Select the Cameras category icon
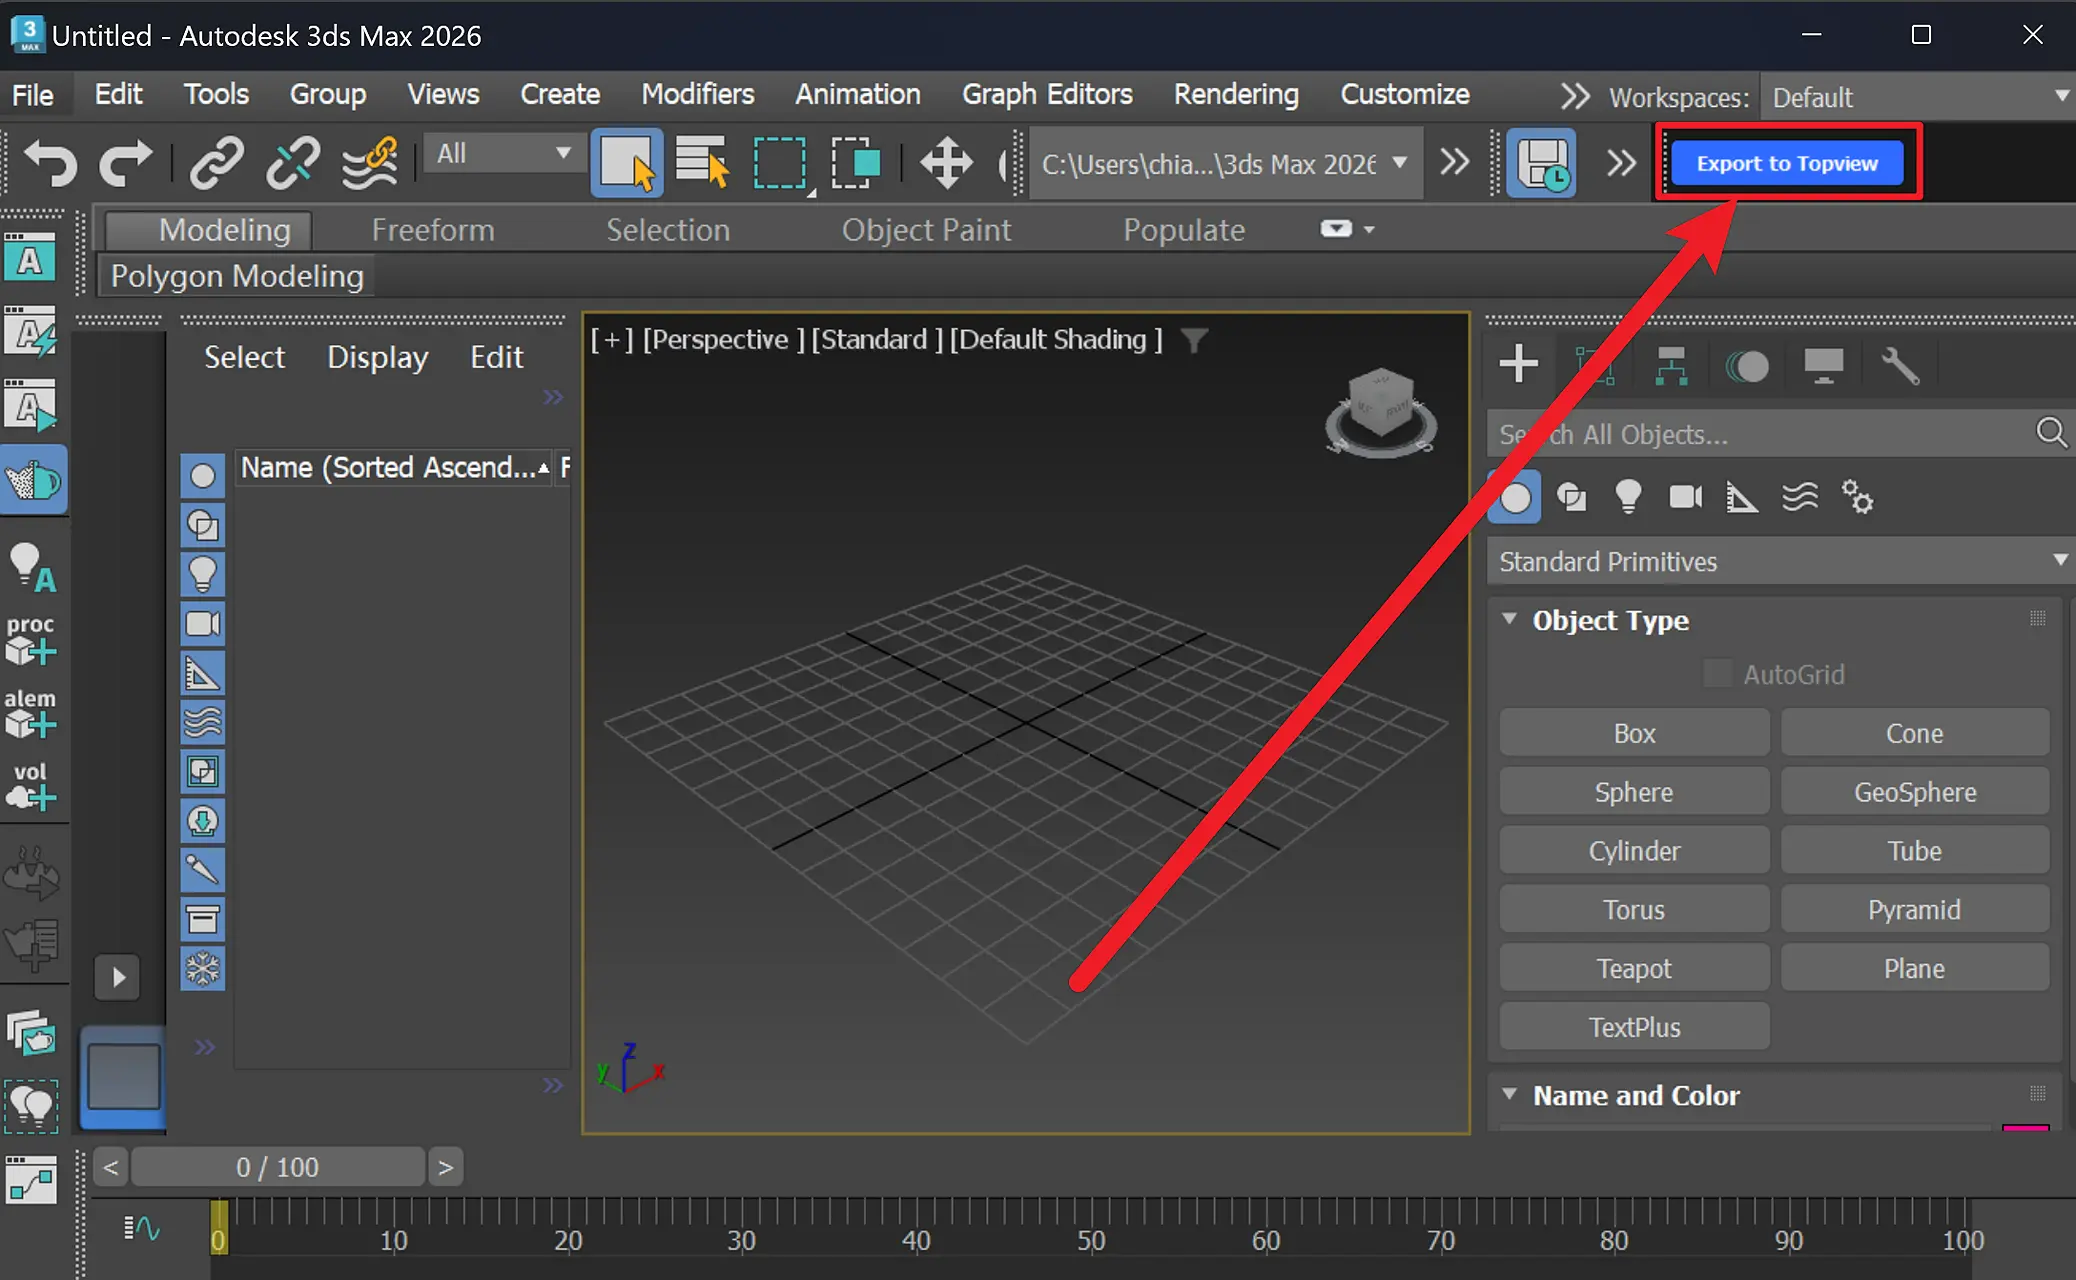This screenshot has width=2076, height=1280. point(1685,497)
